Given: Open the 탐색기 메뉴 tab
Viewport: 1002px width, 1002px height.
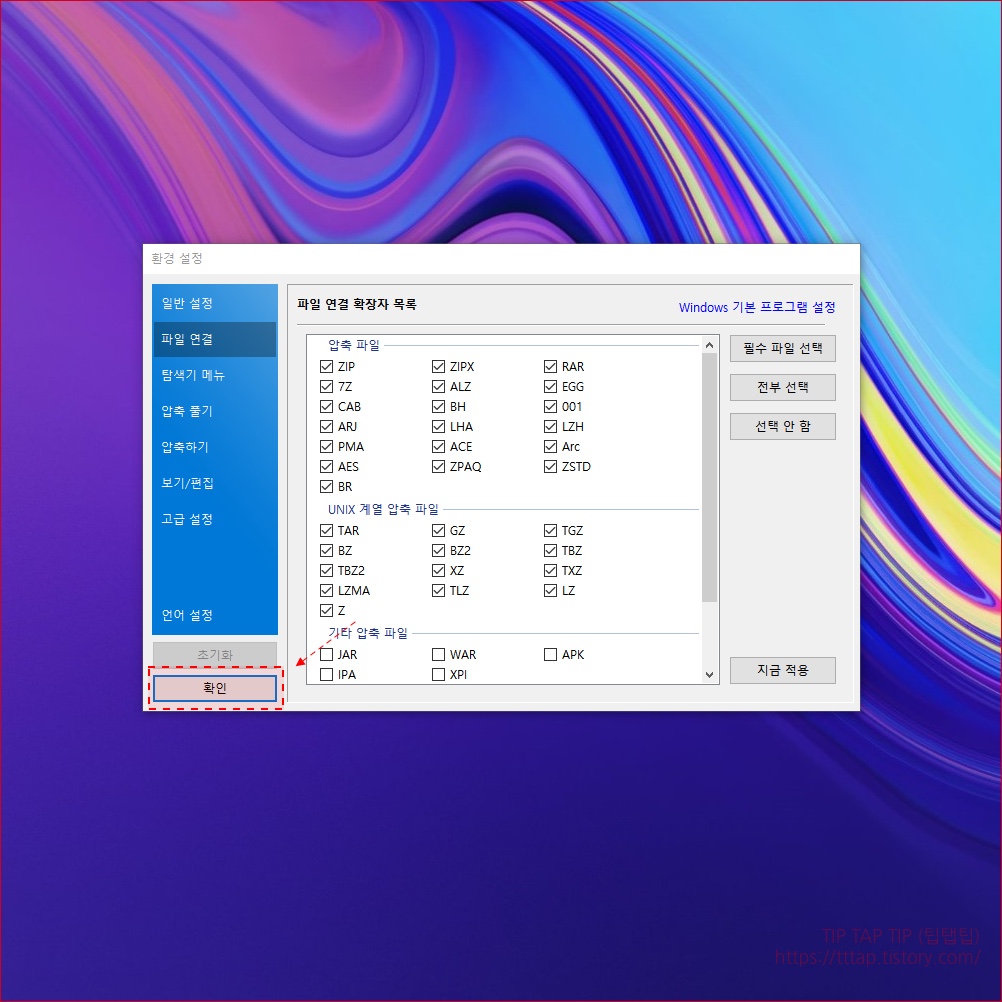Looking at the screenshot, I should point(215,375).
